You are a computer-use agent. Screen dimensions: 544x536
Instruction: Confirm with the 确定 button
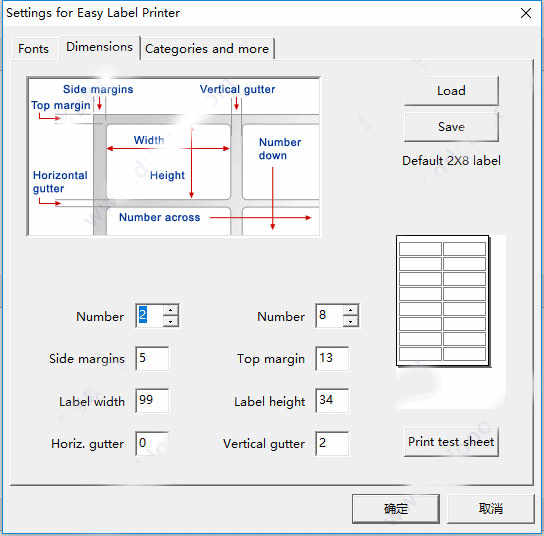[x=396, y=509]
